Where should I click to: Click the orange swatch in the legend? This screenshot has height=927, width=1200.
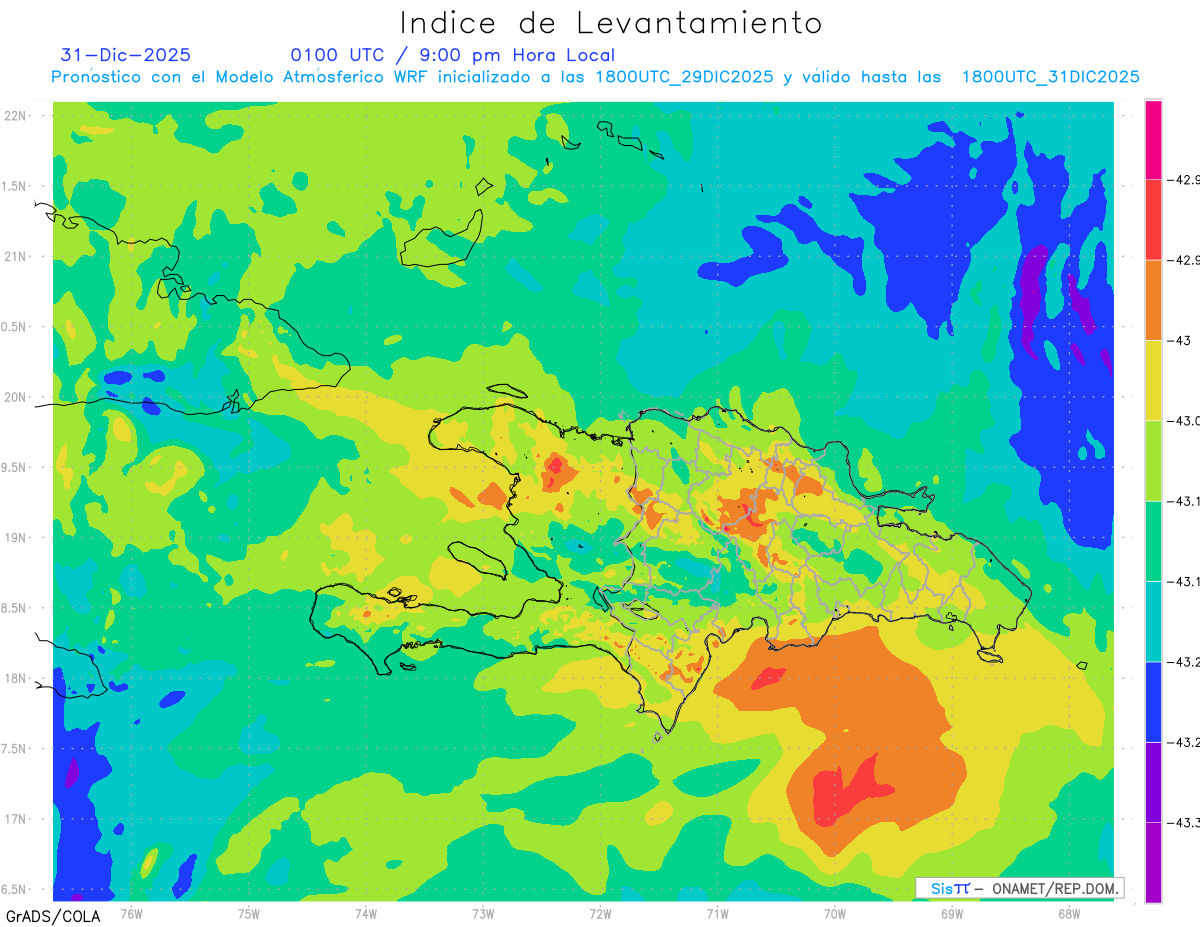pos(1153,300)
